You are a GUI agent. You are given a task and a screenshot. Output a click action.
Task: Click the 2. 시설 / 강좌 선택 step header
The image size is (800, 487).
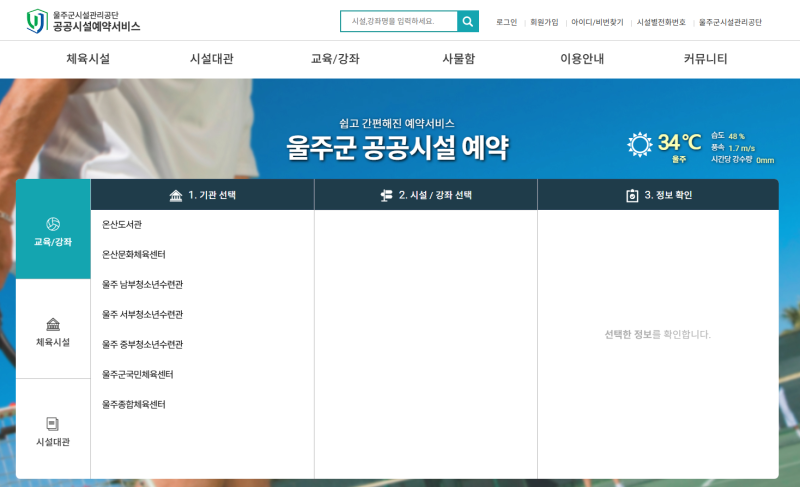[426, 195]
